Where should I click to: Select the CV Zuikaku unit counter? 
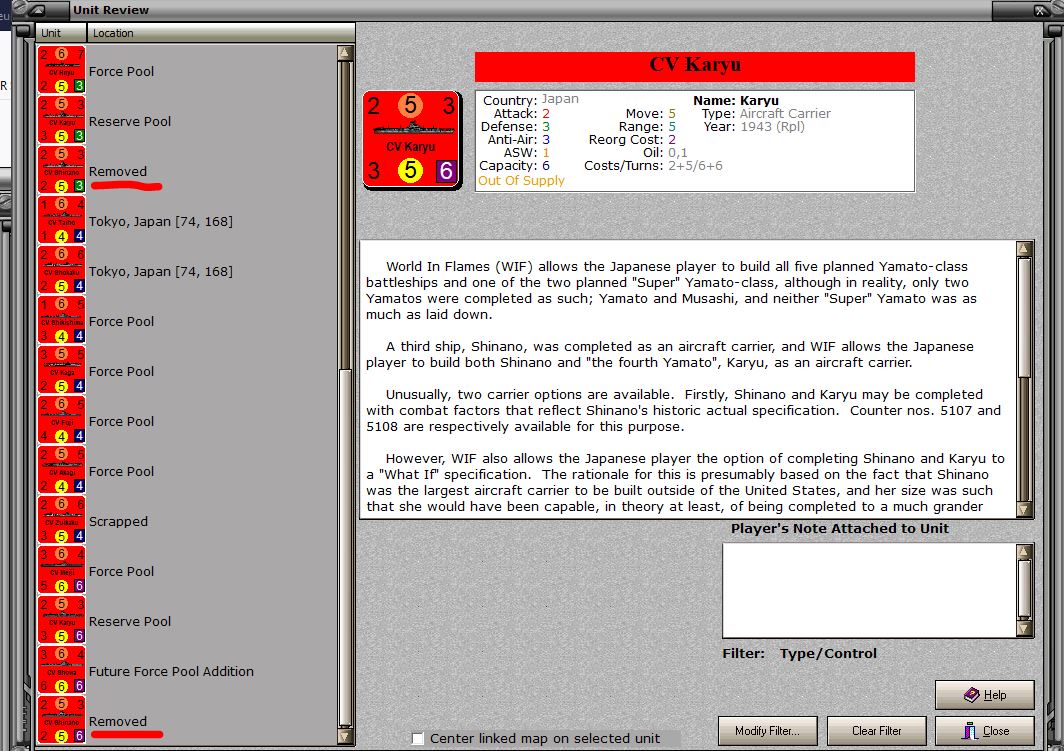point(62,521)
